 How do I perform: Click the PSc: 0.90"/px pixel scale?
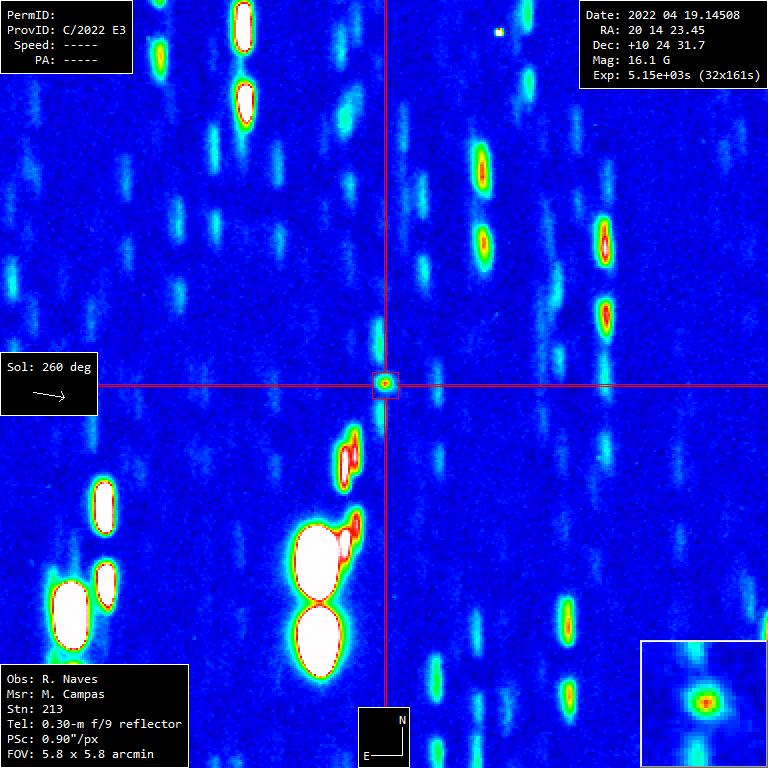[x=52, y=739]
